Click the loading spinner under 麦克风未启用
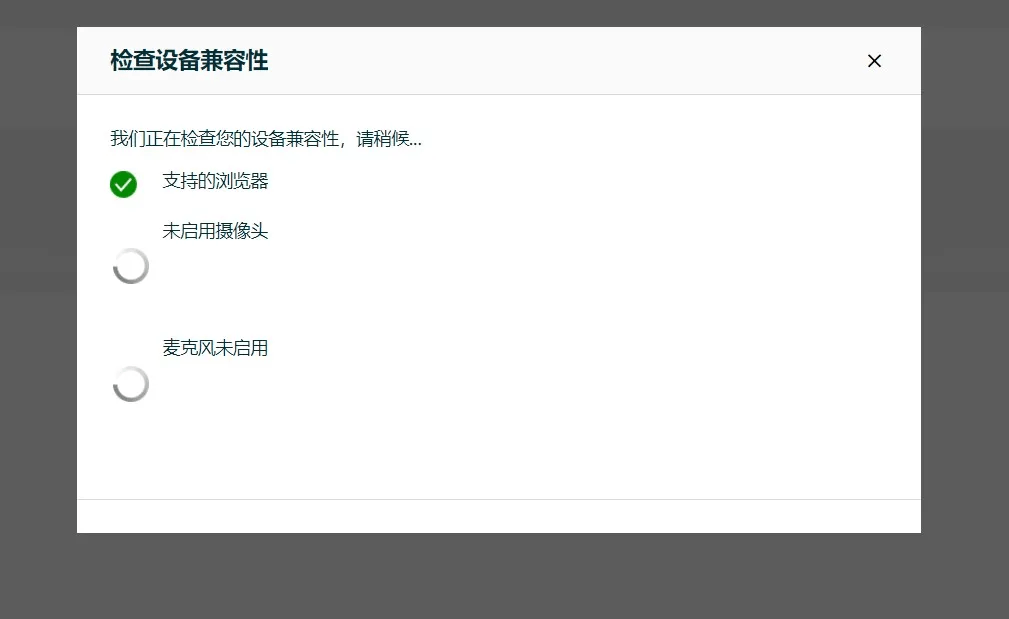Viewport: 1009px width, 619px height. (x=131, y=384)
